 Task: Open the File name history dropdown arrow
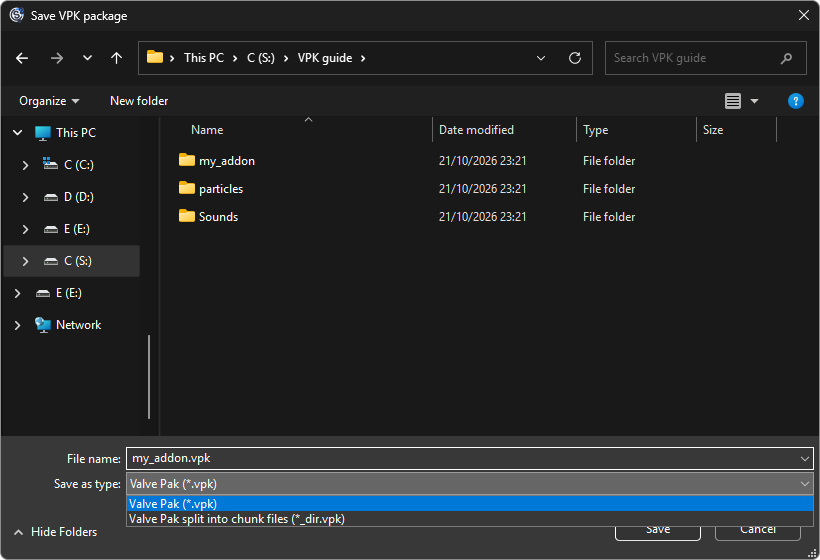tap(804, 459)
